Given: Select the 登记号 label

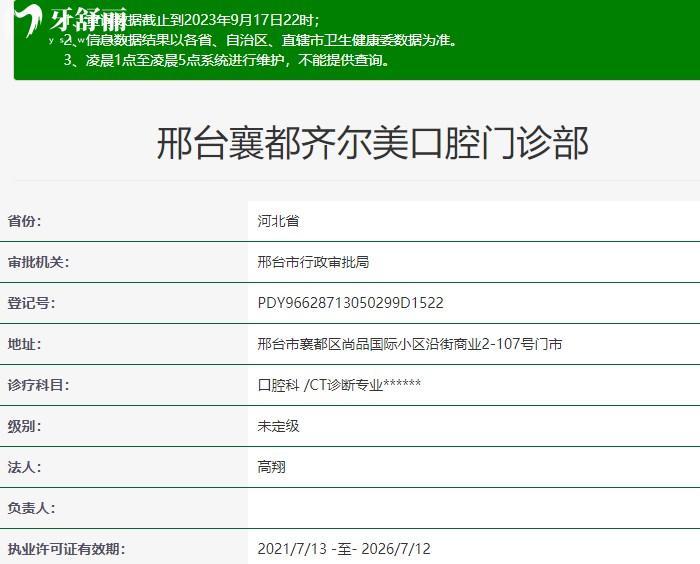Looking at the screenshot, I should coord(31,303).
